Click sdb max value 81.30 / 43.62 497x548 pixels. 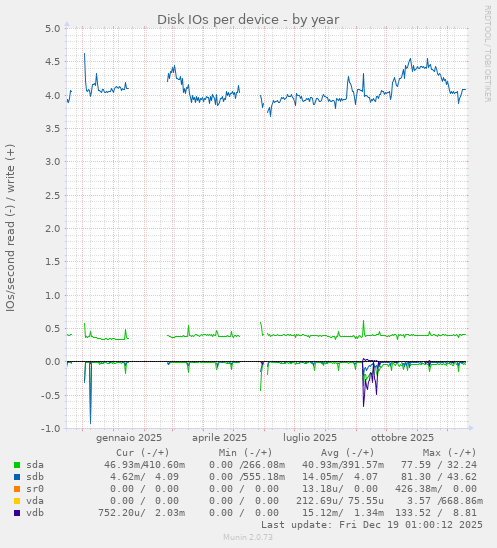(x=439, y=477)
